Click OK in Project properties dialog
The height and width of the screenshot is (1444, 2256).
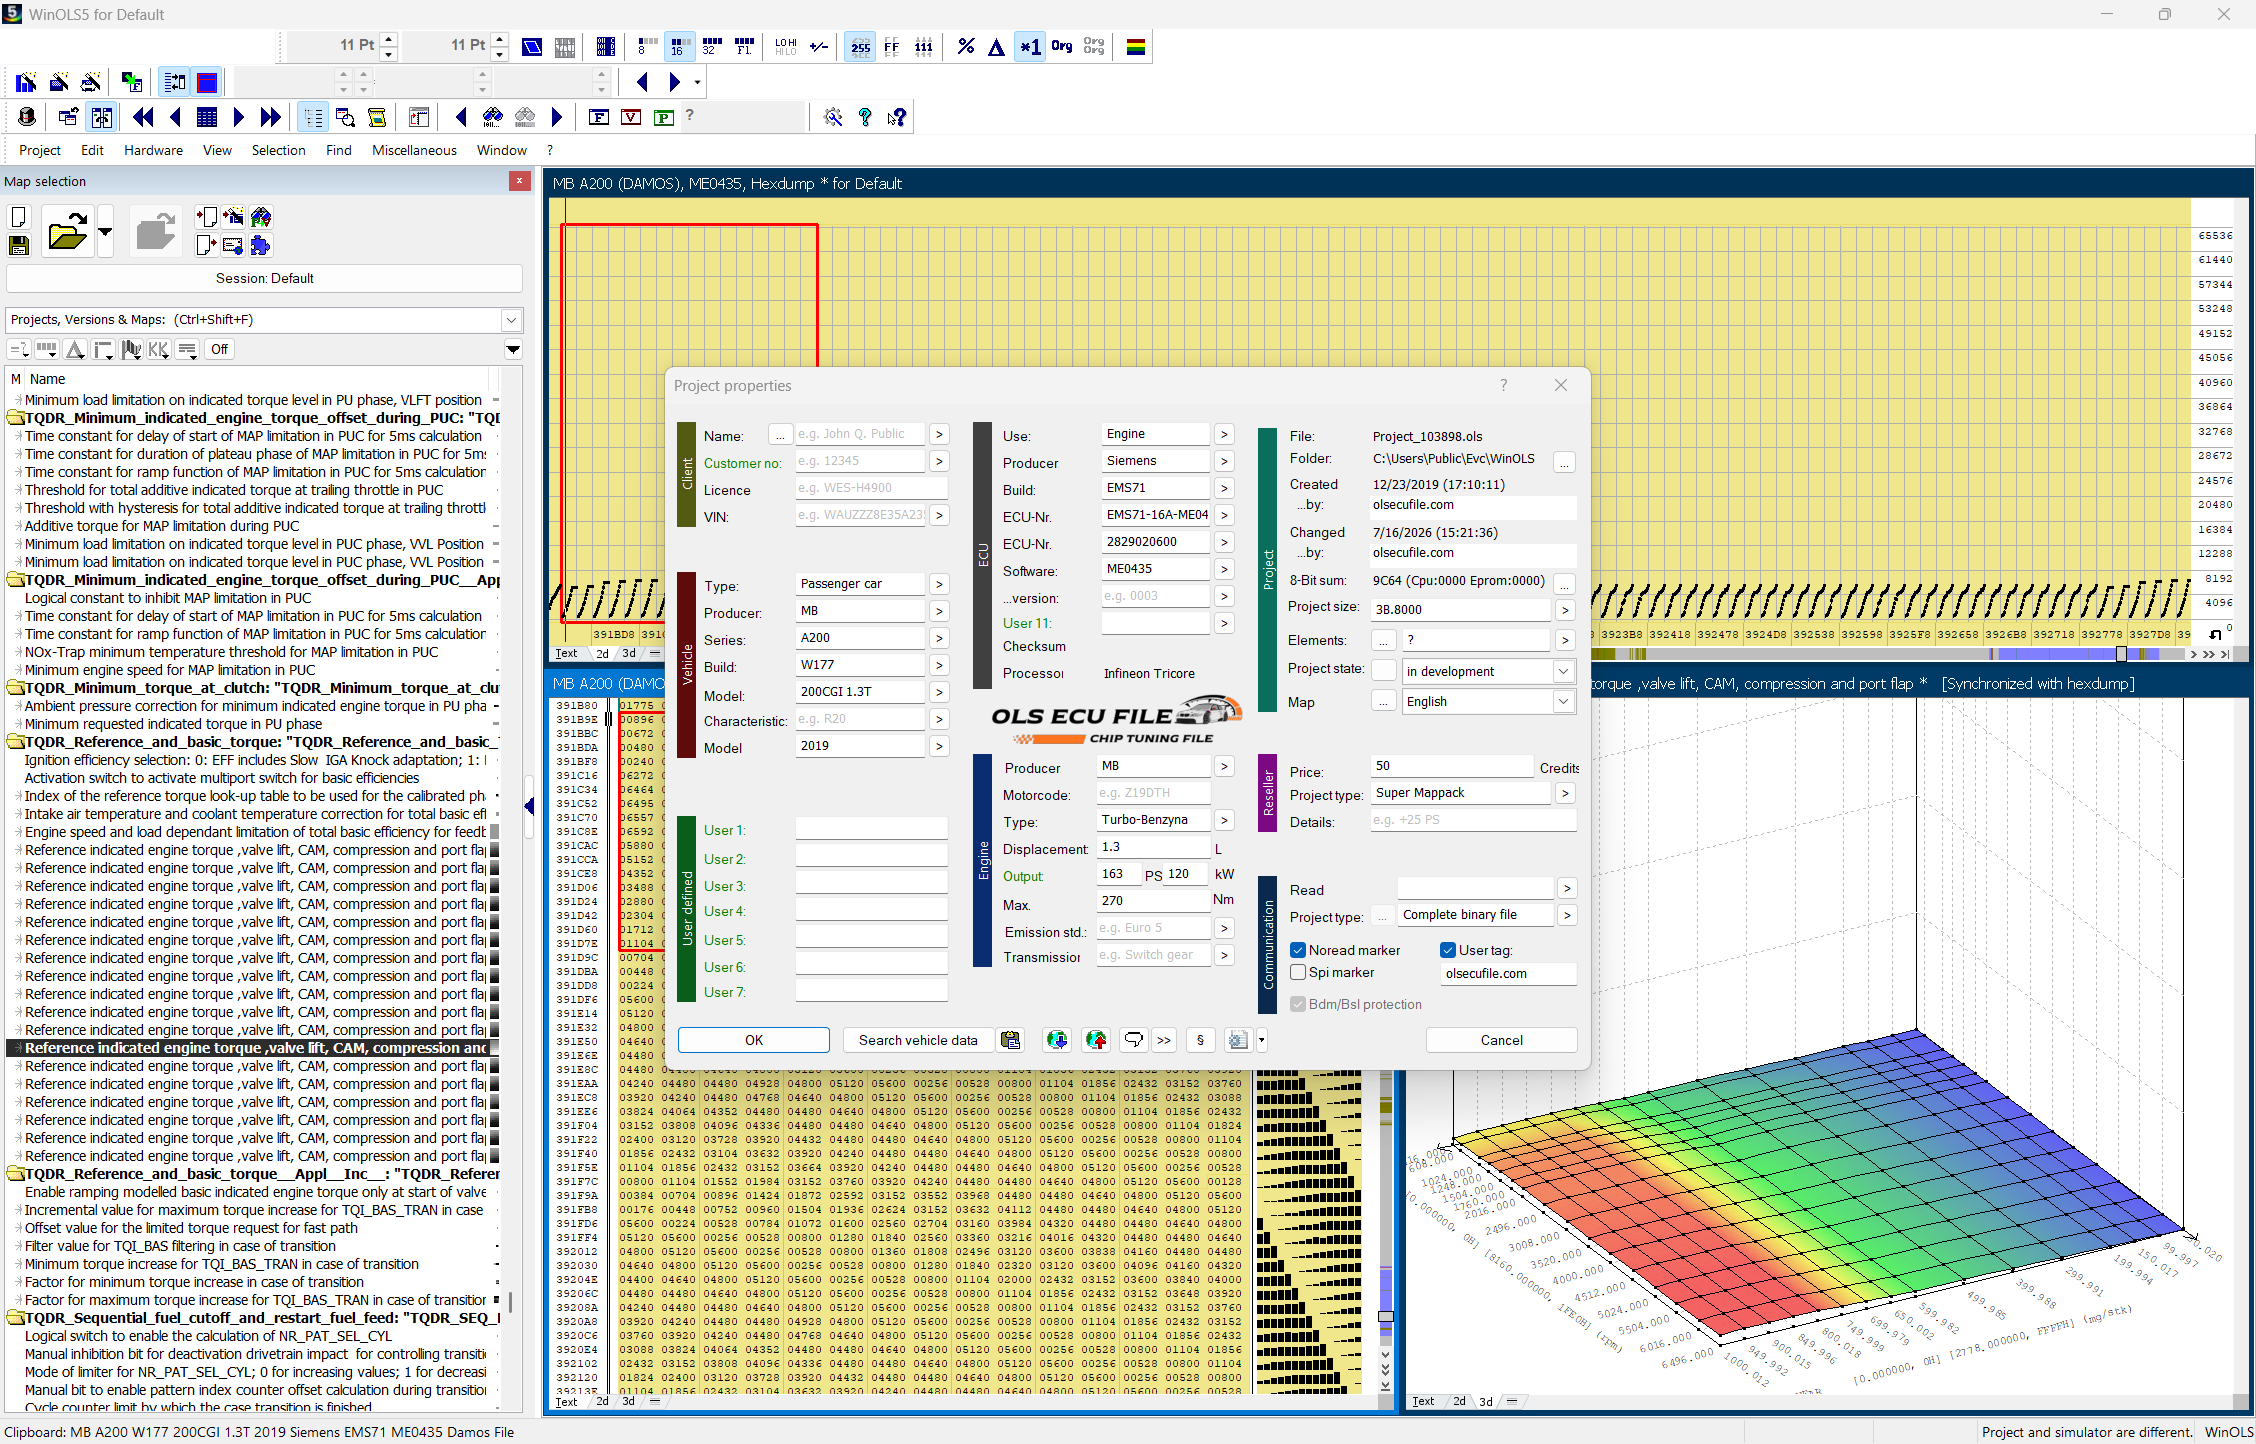tap(754, 1040)
